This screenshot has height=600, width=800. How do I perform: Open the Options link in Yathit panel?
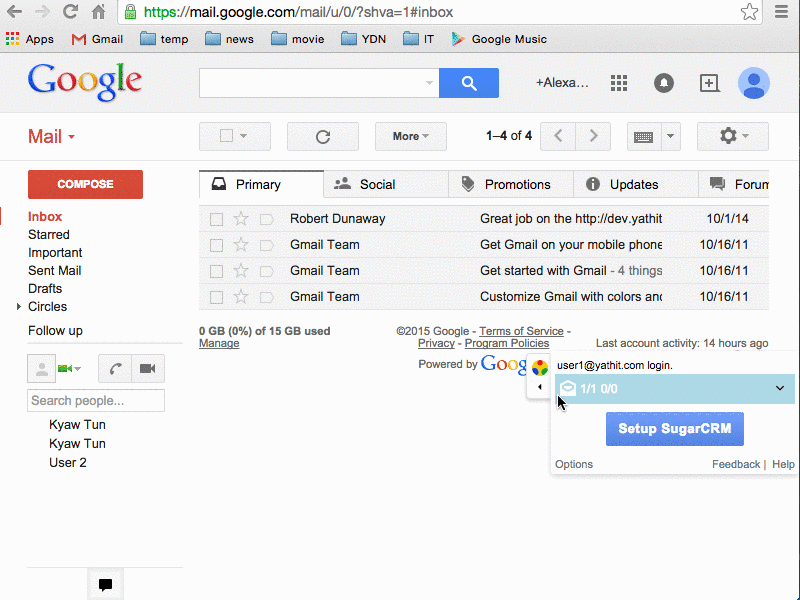[x=574, y=464]
